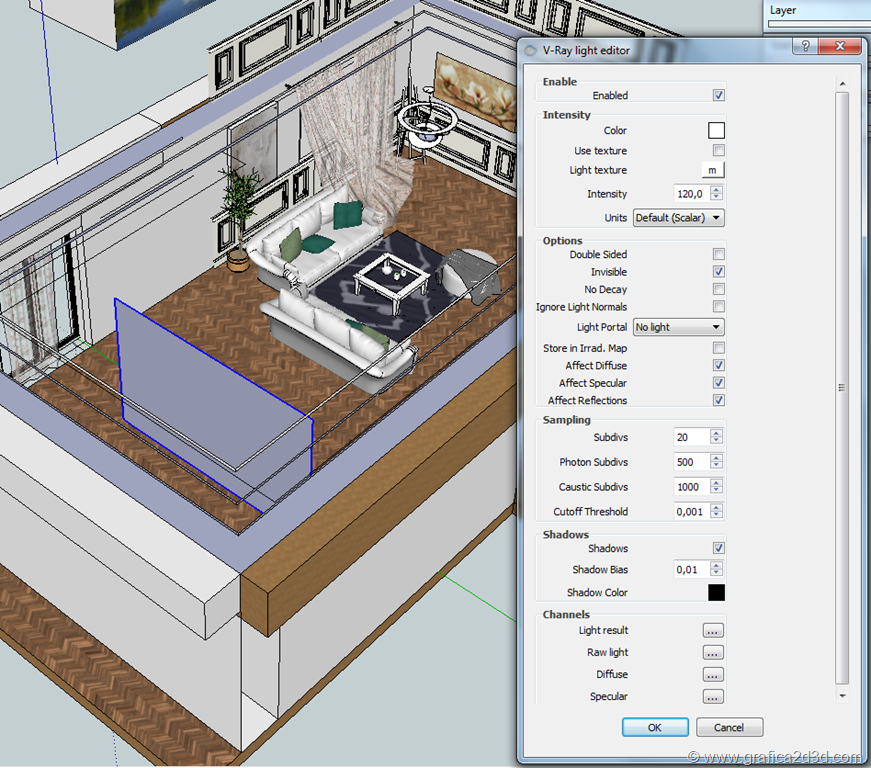Expand the Light Portal dropdown

click(x=678, y=327)
